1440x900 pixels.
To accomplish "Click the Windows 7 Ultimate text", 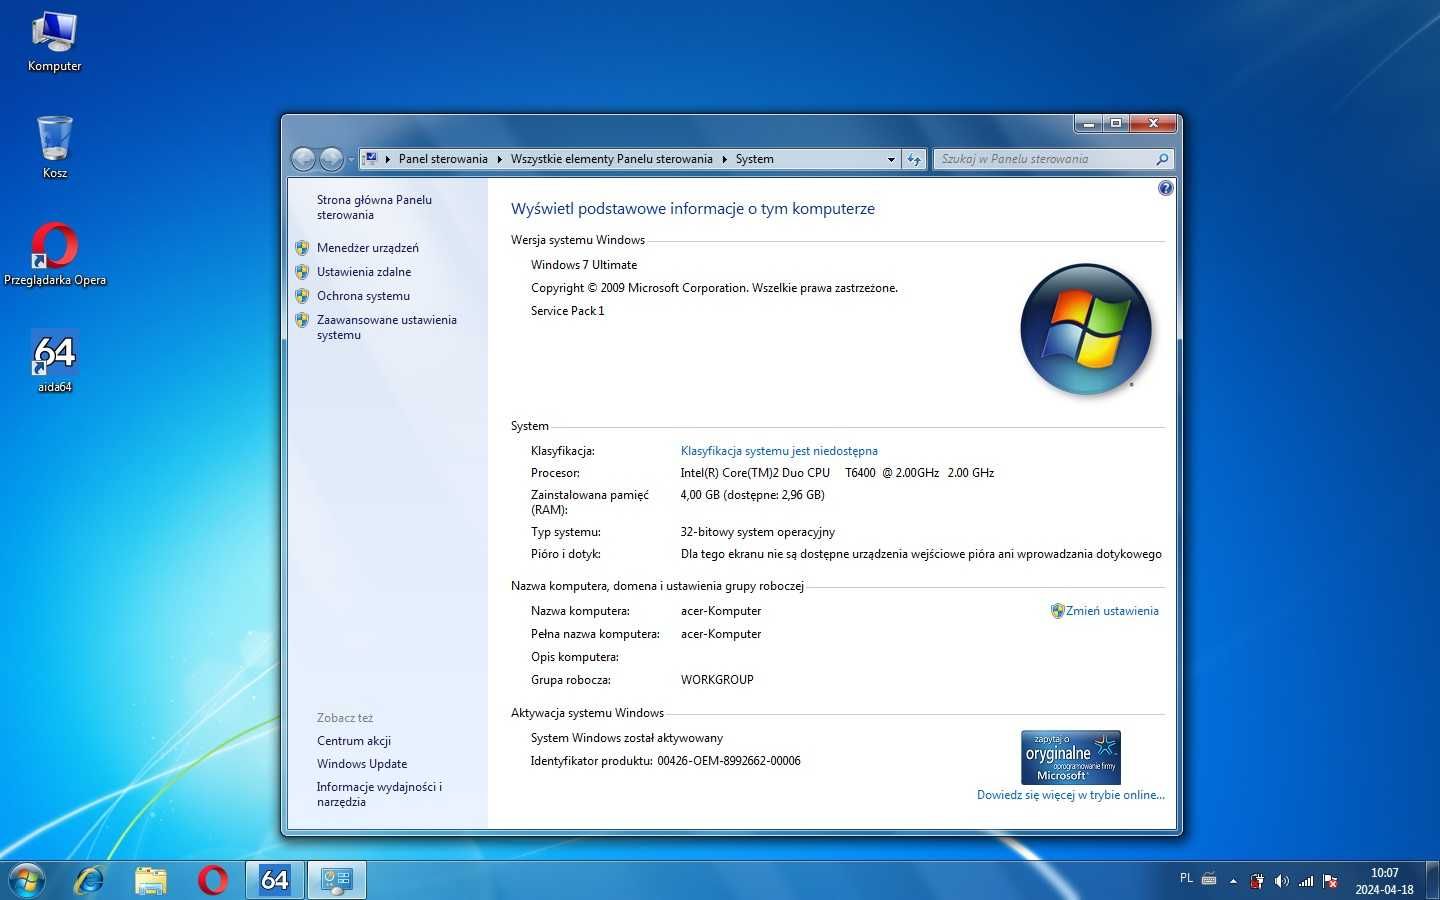I will coord(584,265).
